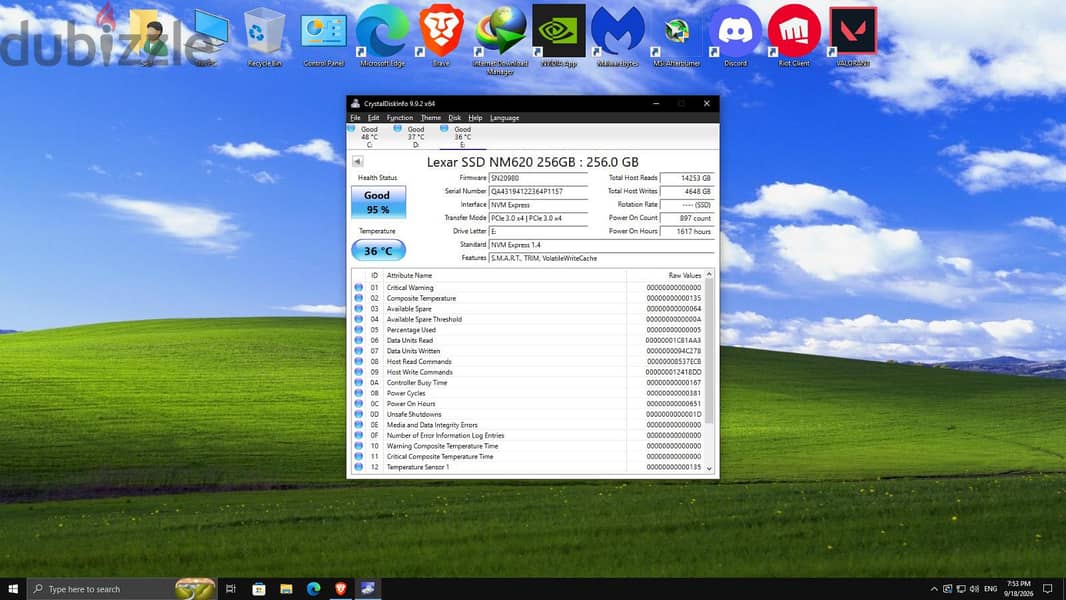This screenshot has height=600, width=1066.
Task: Select the Media and Data Integrity Errors row
Action: 528,425
